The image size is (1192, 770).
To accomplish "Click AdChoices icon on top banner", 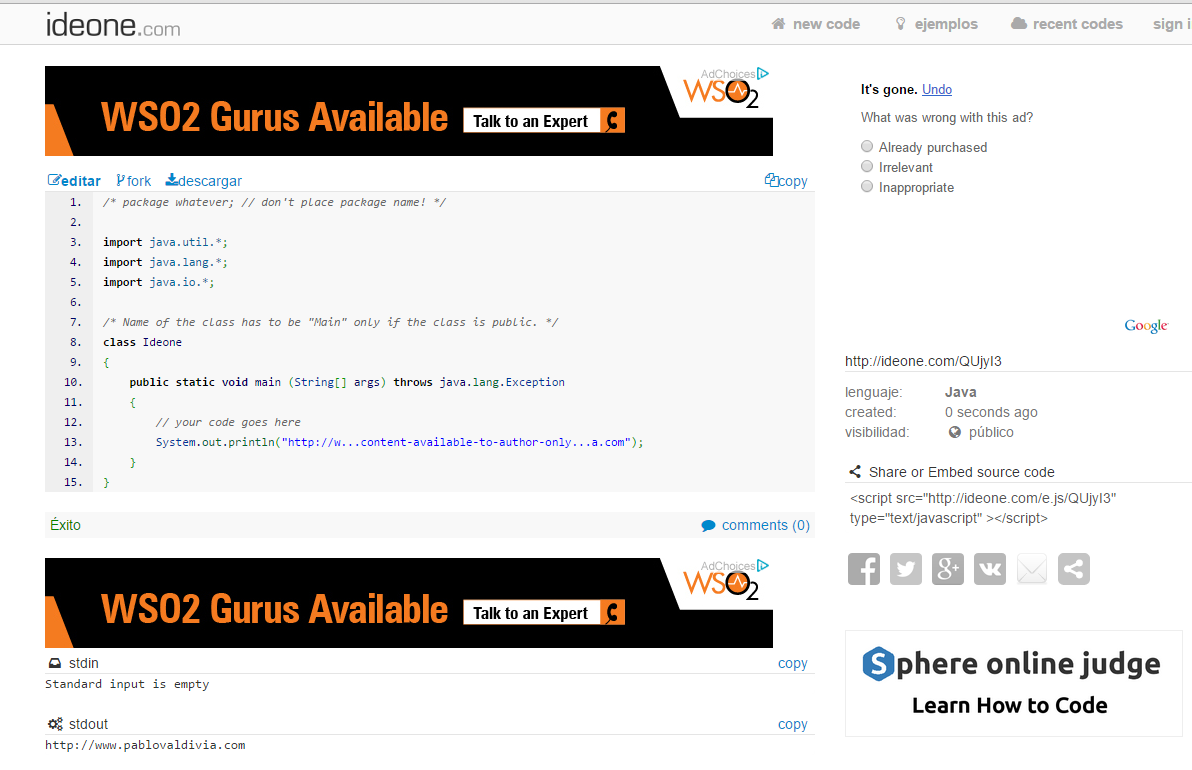I will pyautogui.click(x=763, y=74).
